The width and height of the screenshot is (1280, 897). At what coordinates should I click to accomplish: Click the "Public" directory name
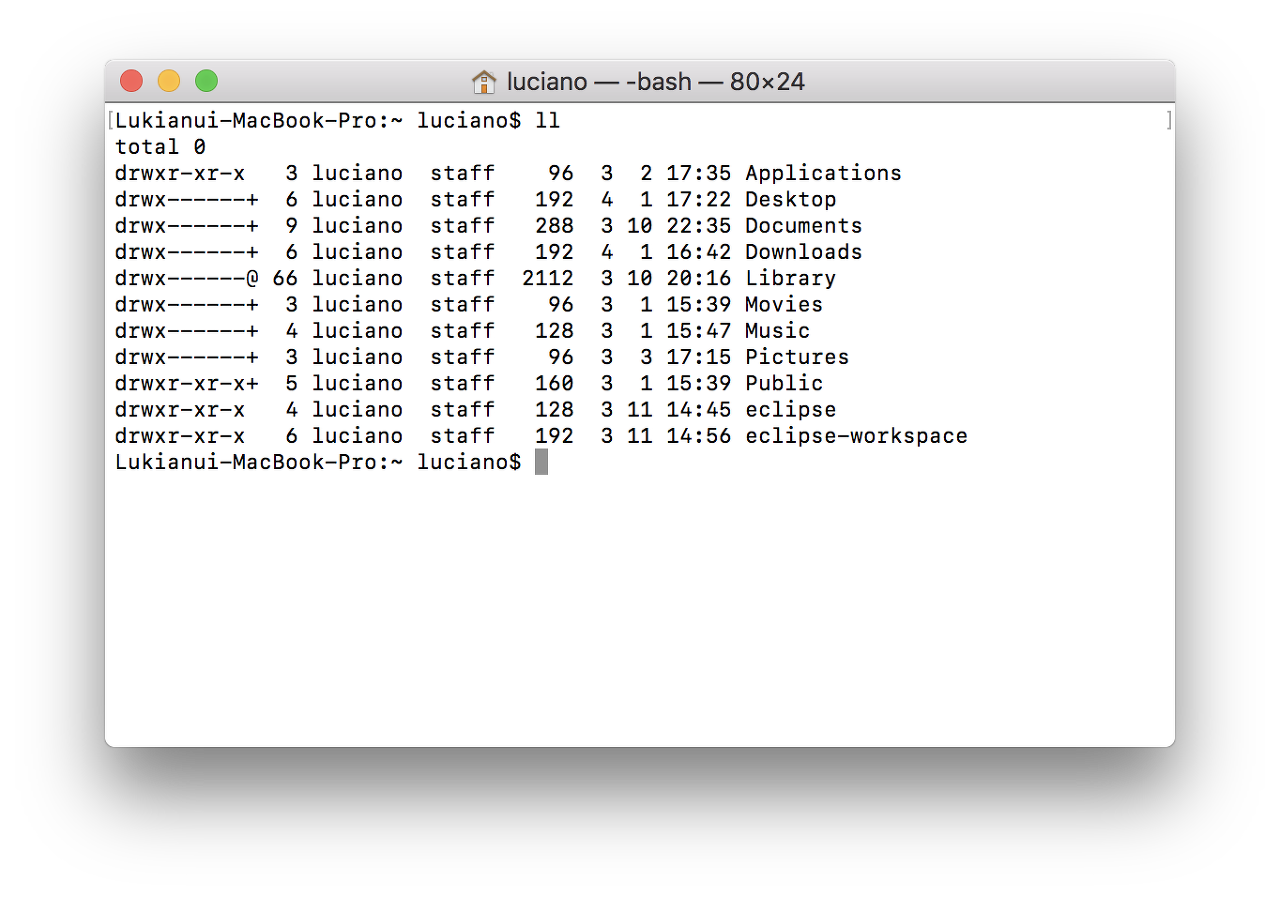tap(784, 383)
